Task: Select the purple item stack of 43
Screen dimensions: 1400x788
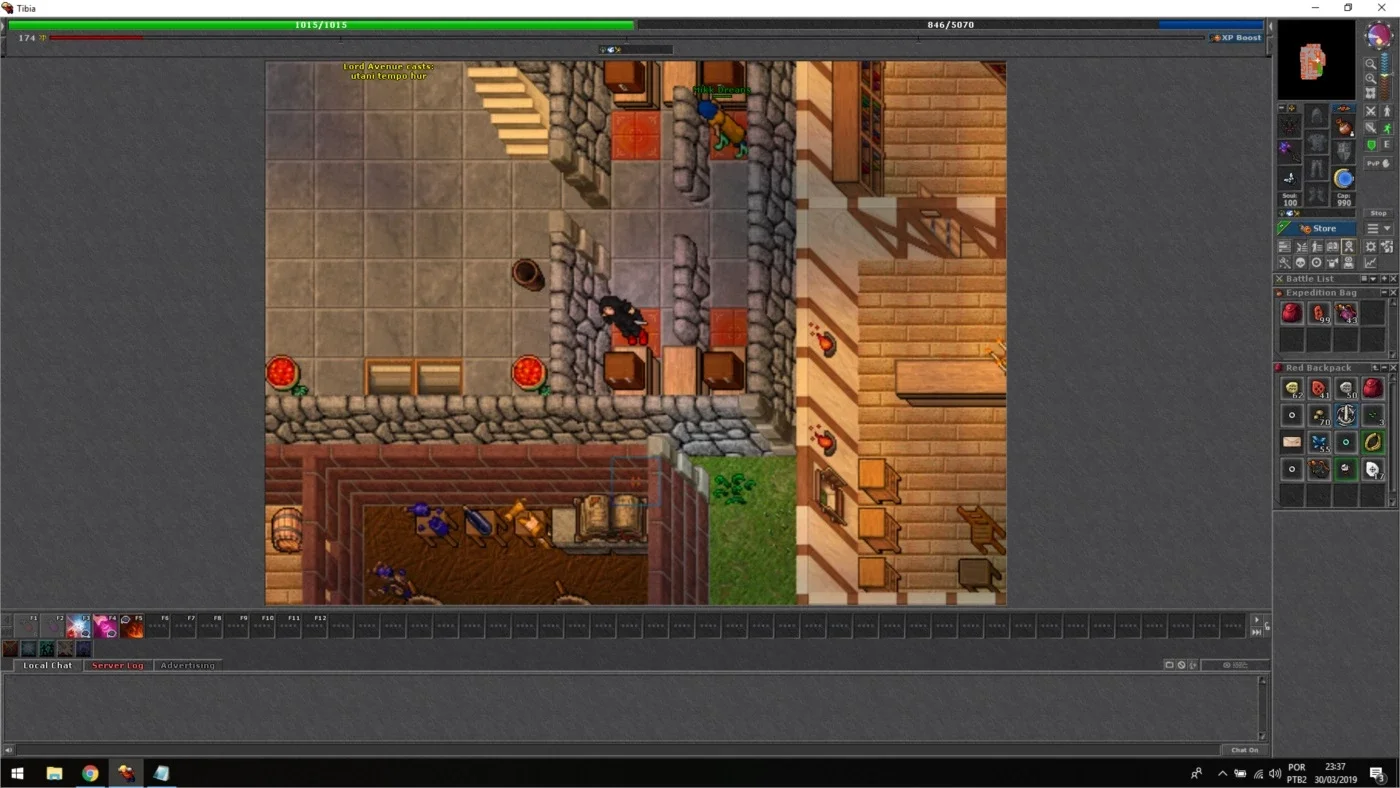Action: (1346, 313)
